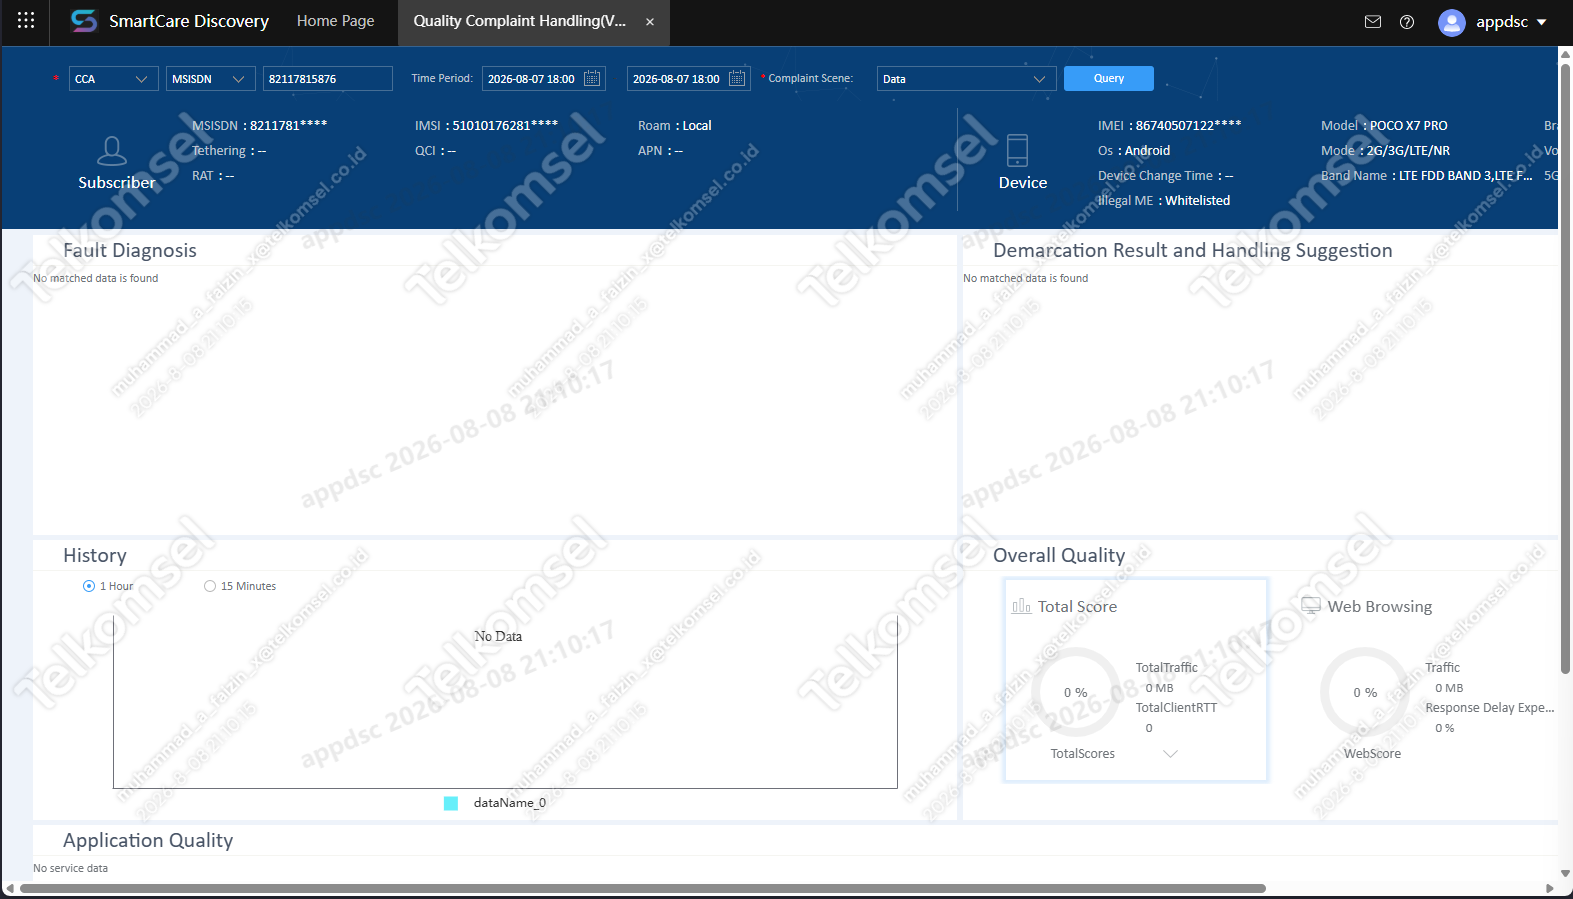Image resolution: width=1573 pixels, height=899 pixels.
Task: Close the Quality Complaint Handling tab
Action: (x=650, y=22)
